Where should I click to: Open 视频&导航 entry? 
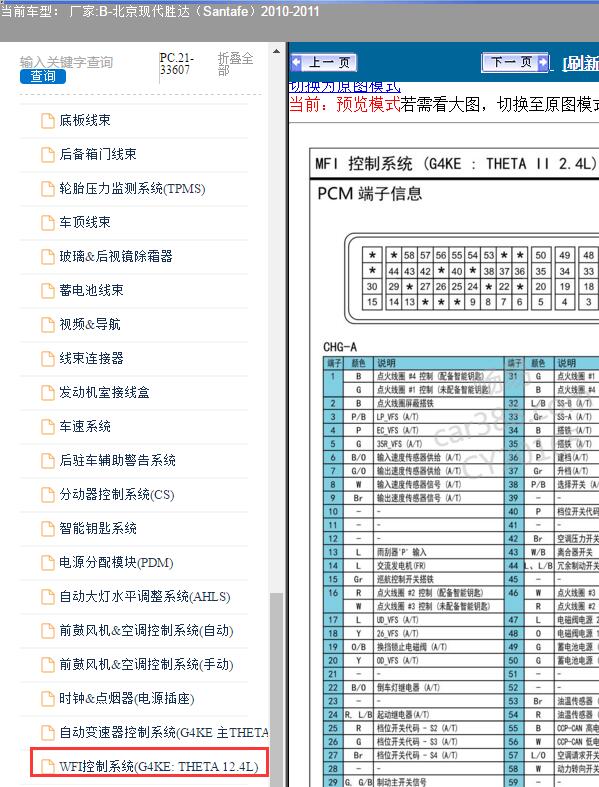[x=90, y=324]
